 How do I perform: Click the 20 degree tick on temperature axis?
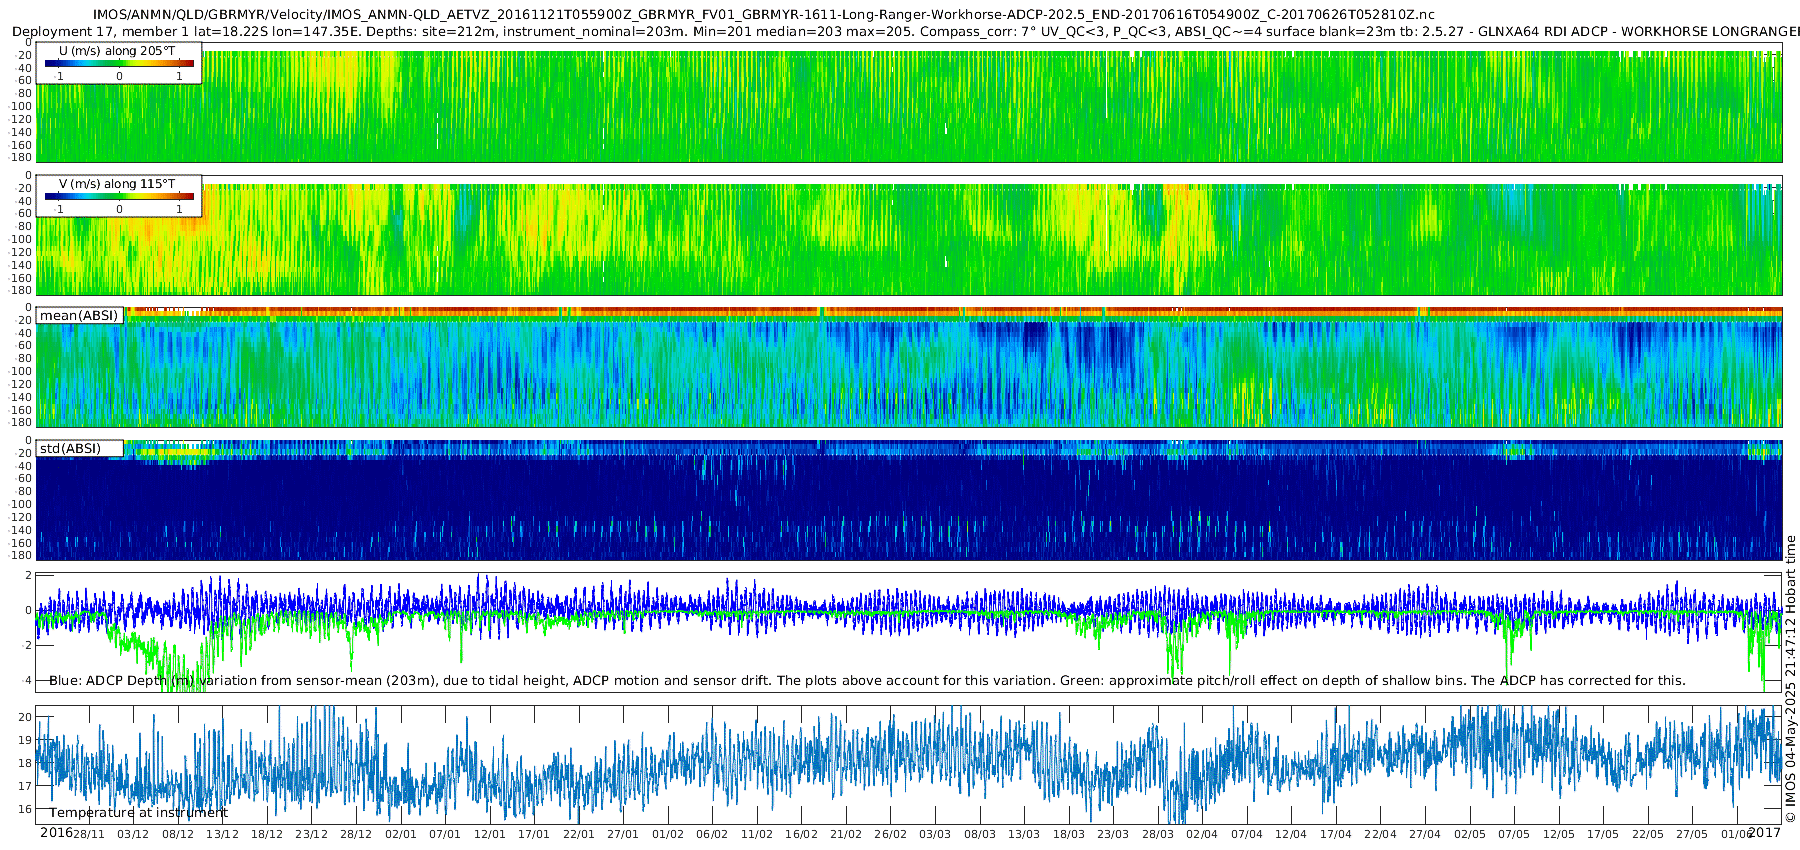[x=25, y=717]
